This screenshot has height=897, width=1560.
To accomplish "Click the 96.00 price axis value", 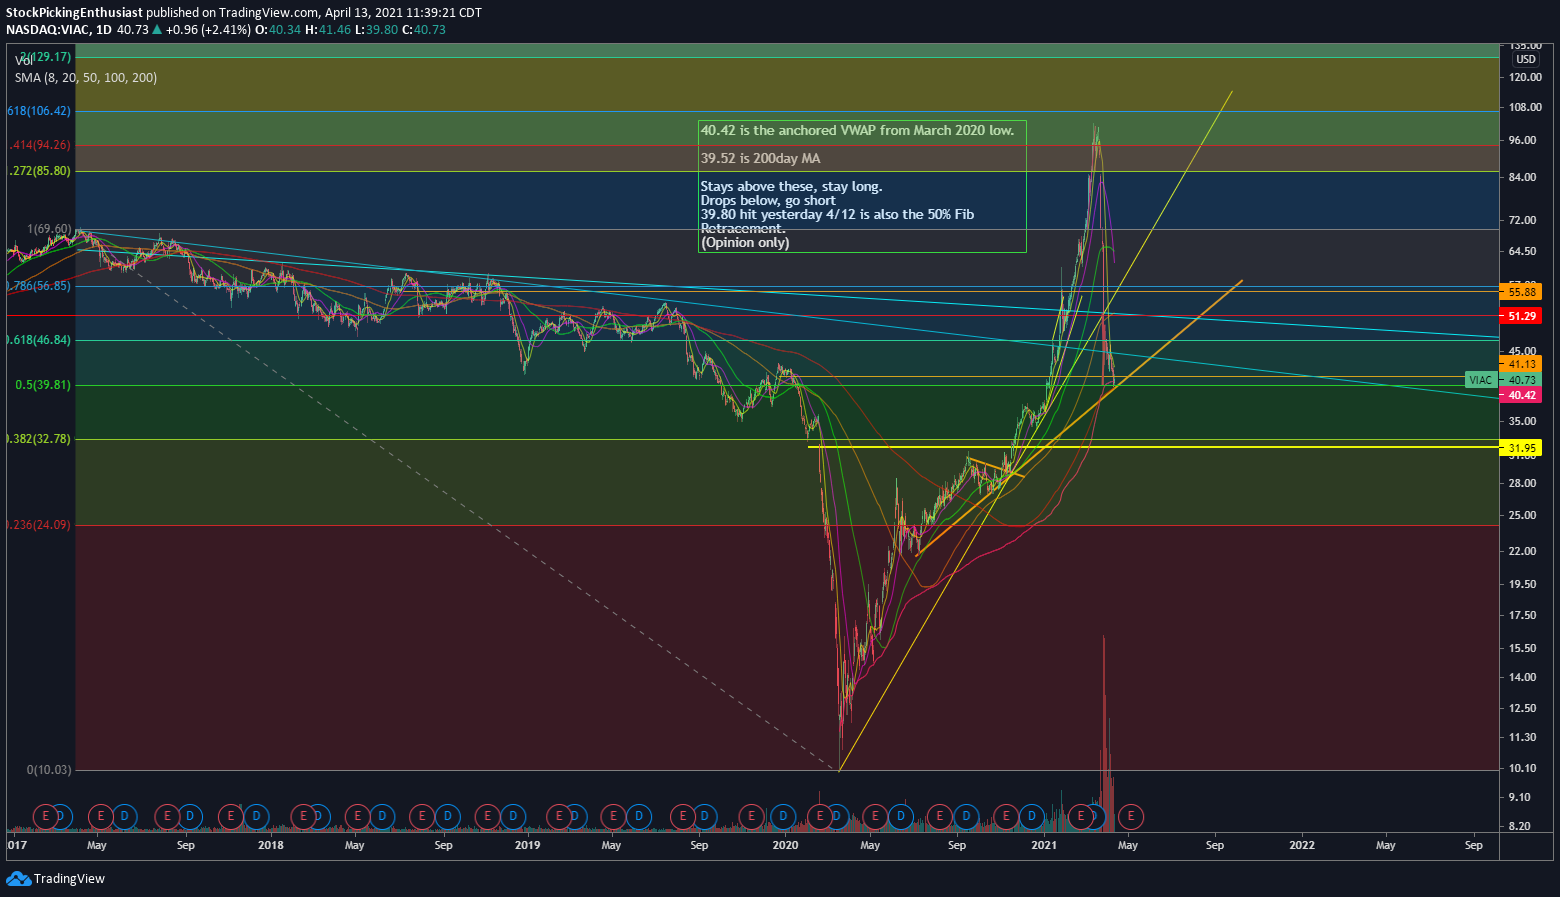I will point(1524,140).
